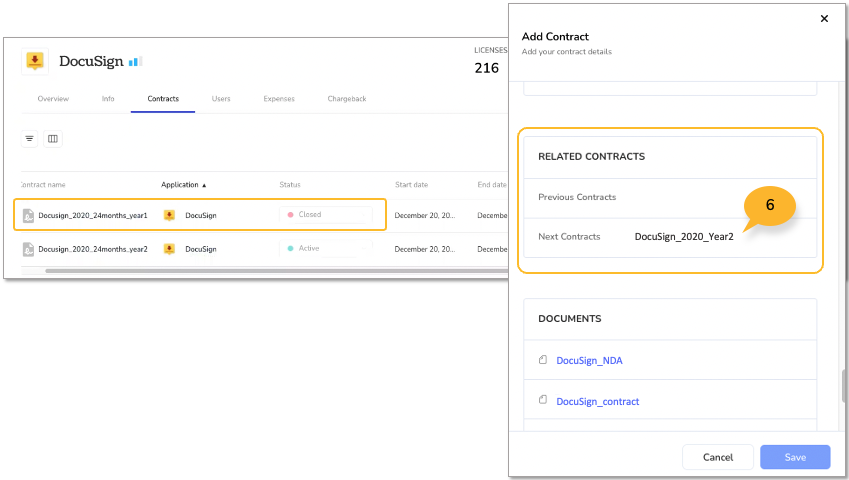Click the Cancel button

[x=717, y=457]
